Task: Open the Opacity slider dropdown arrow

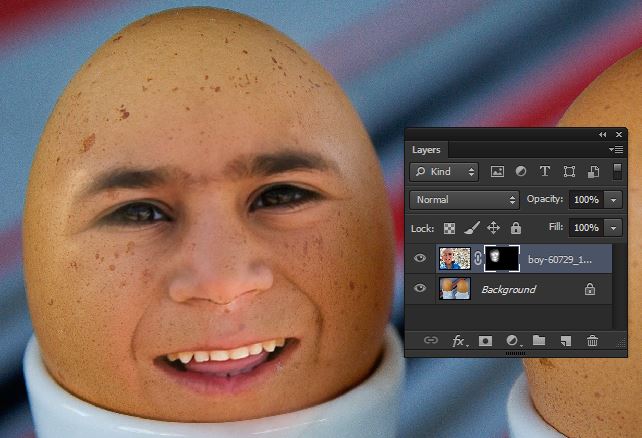Action: point(613,200)
